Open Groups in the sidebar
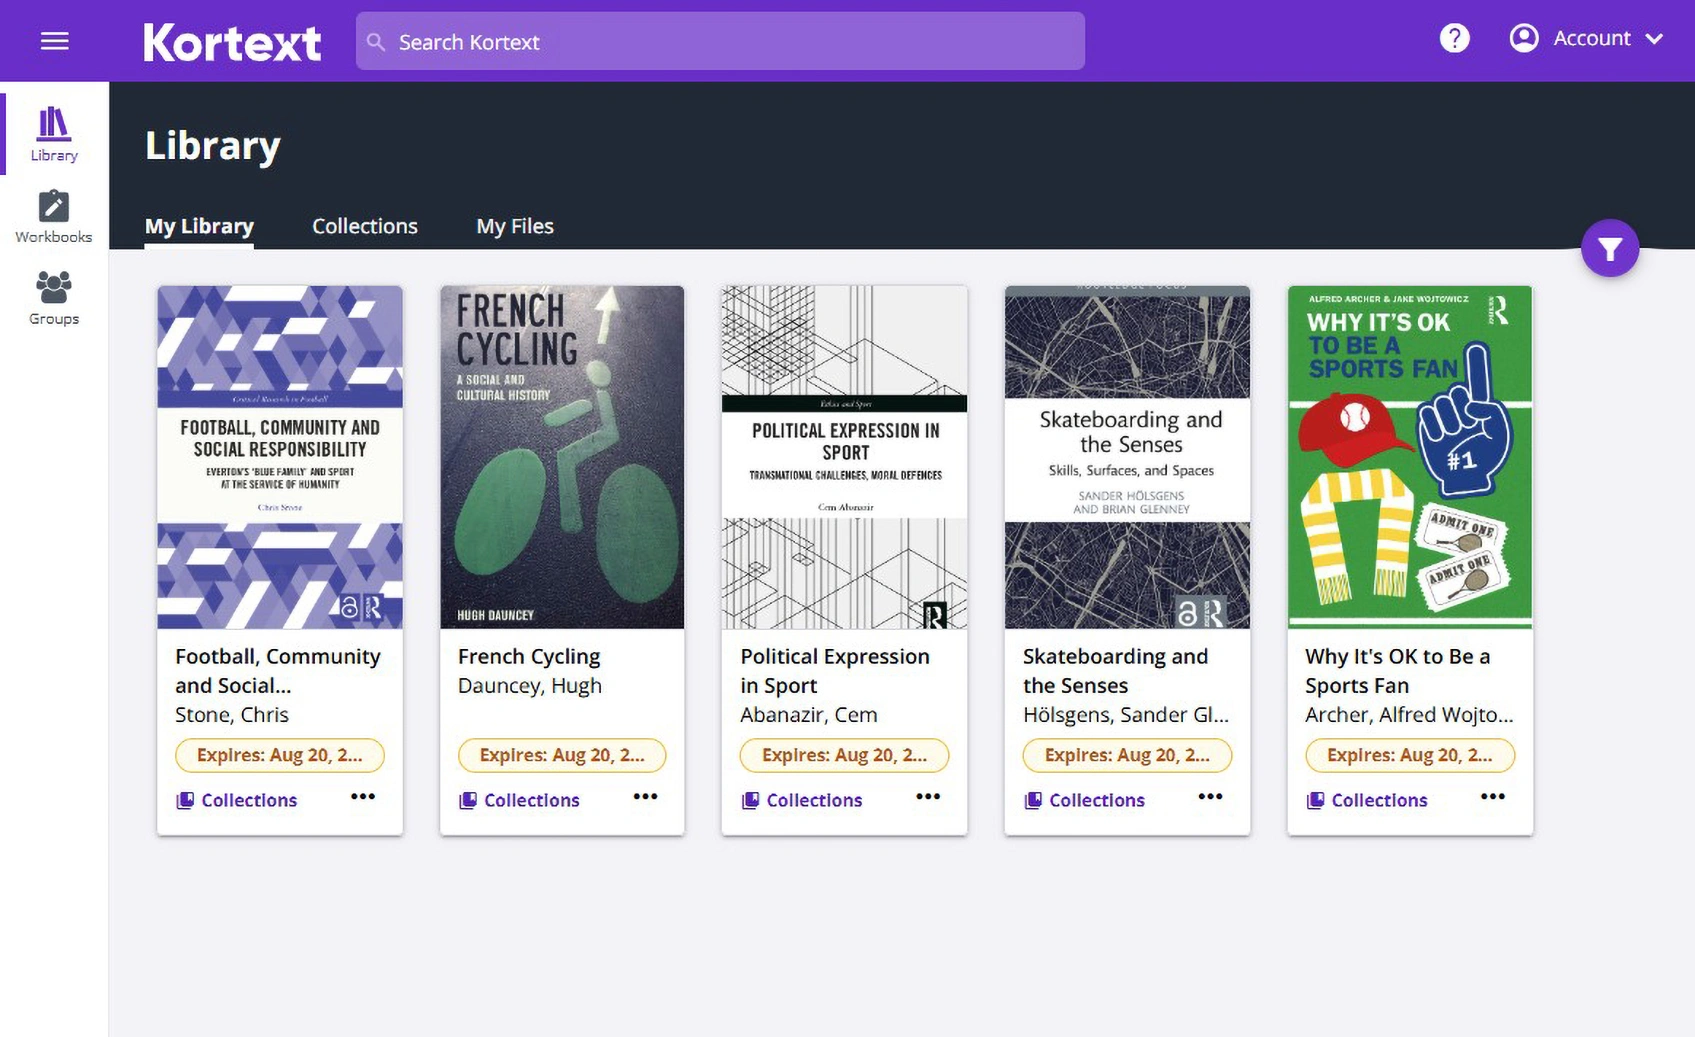This screenshot has width=1695, height=1037. click(54, 298)
